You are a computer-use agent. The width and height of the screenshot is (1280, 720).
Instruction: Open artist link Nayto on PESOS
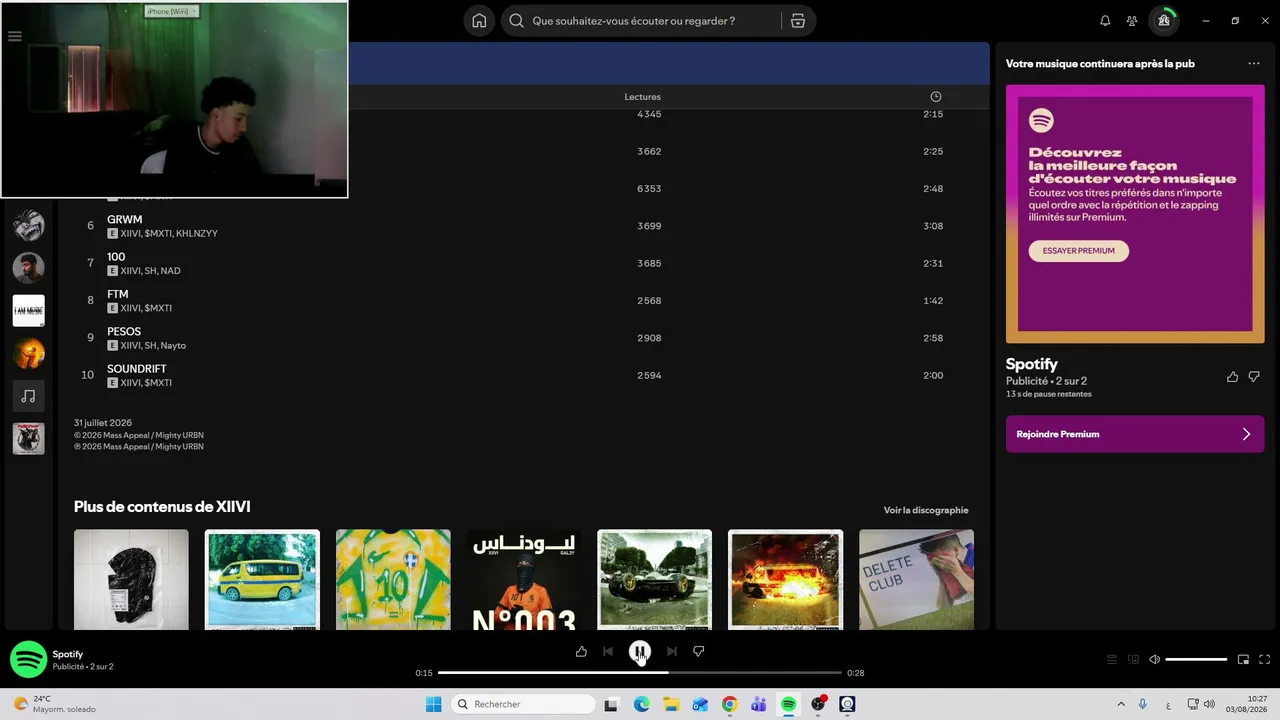point(173,346)
